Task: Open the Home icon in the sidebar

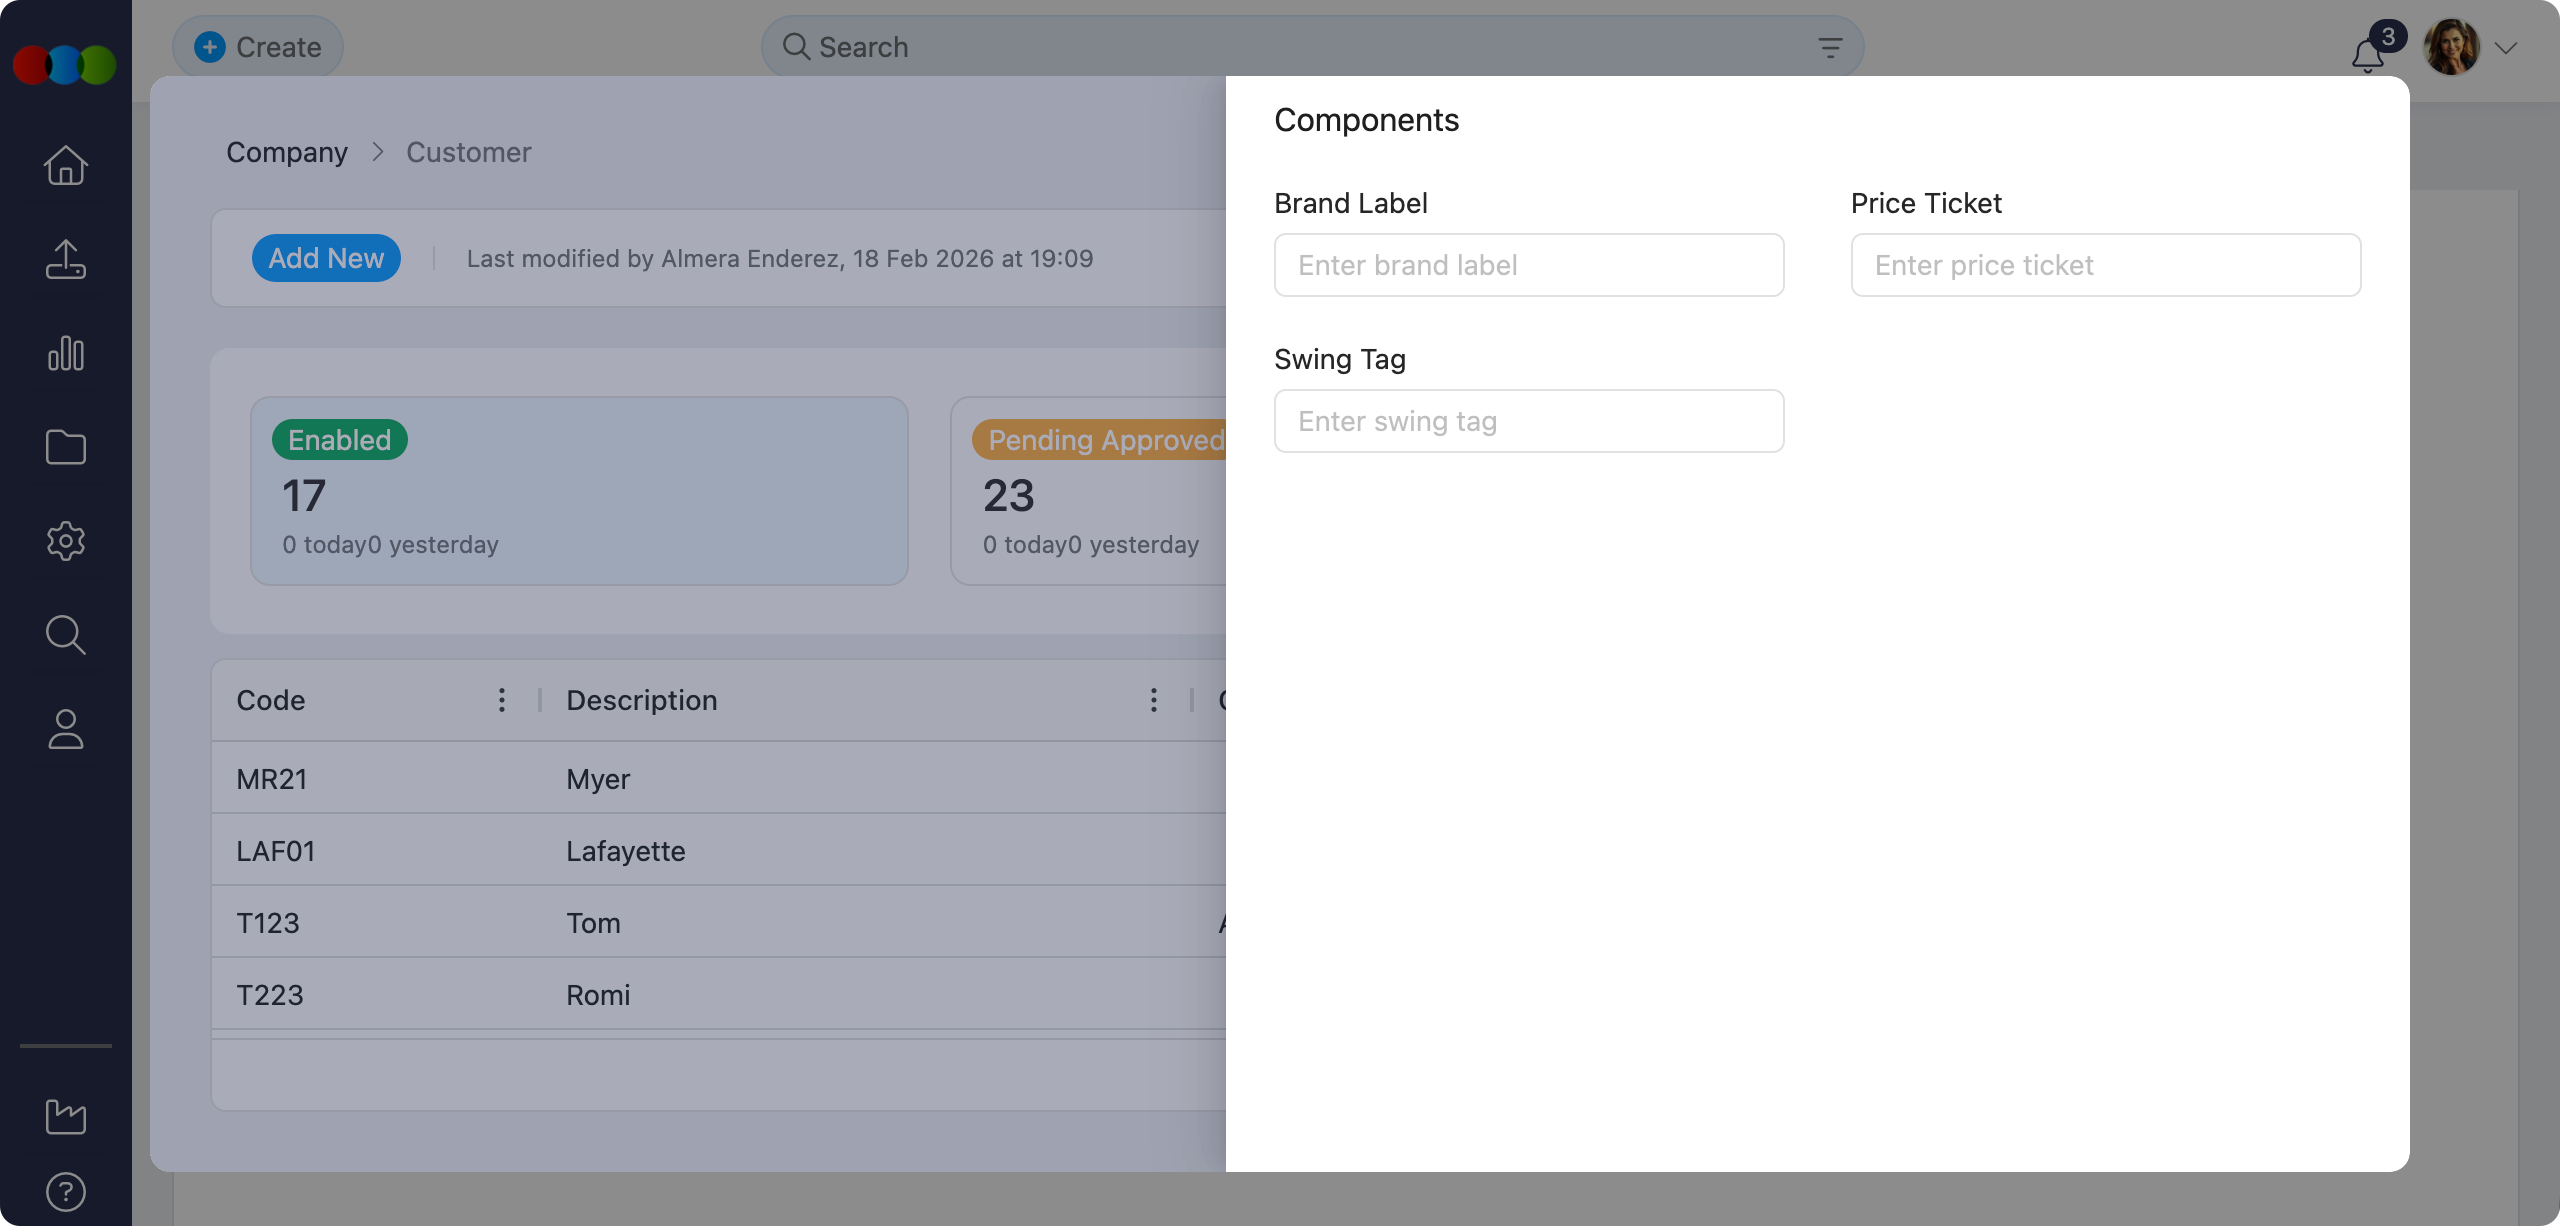Action: coord(65,165)
